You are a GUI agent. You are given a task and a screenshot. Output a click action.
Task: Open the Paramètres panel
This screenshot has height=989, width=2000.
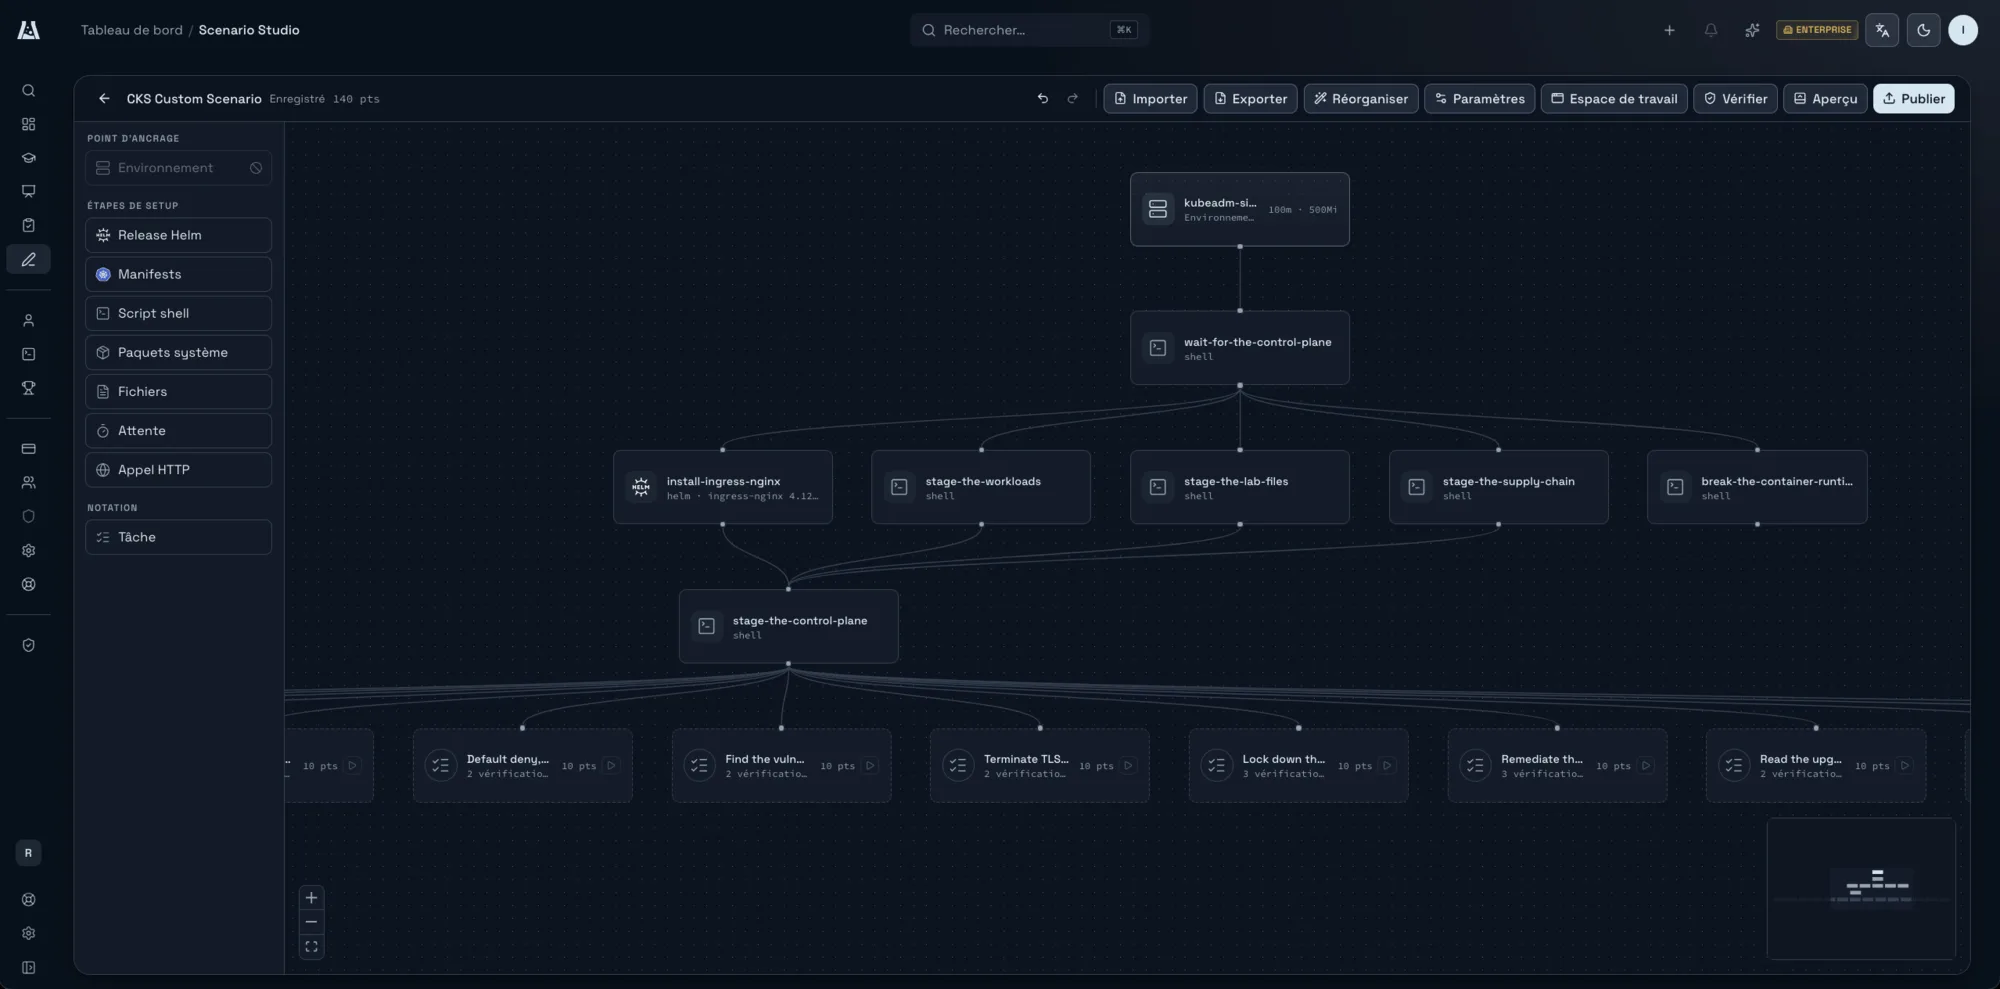coord(1479,99)
